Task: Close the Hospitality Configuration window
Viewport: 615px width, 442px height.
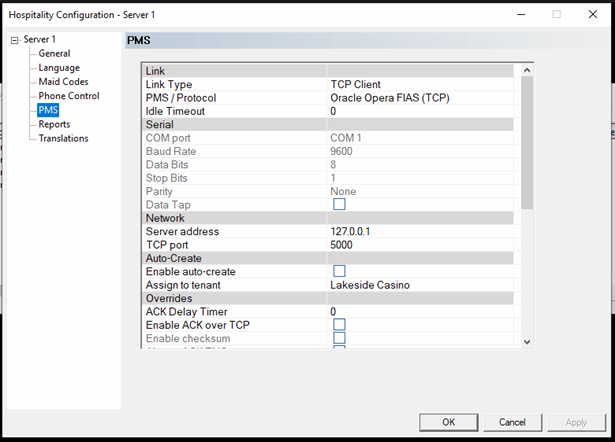Action: (x=593, y=13)
